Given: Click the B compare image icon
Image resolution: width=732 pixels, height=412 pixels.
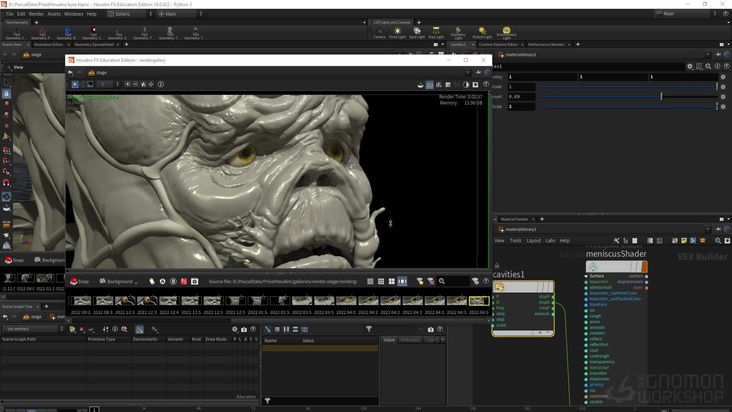Looking at the screenshot, I should click(173, 281).
